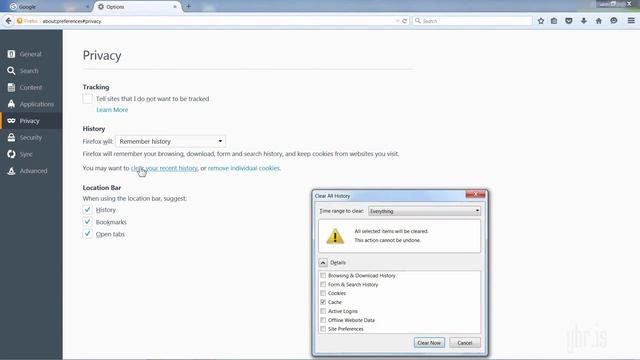
Task: Click the Applications rocket icon in the sidebar
Action: 11,104
